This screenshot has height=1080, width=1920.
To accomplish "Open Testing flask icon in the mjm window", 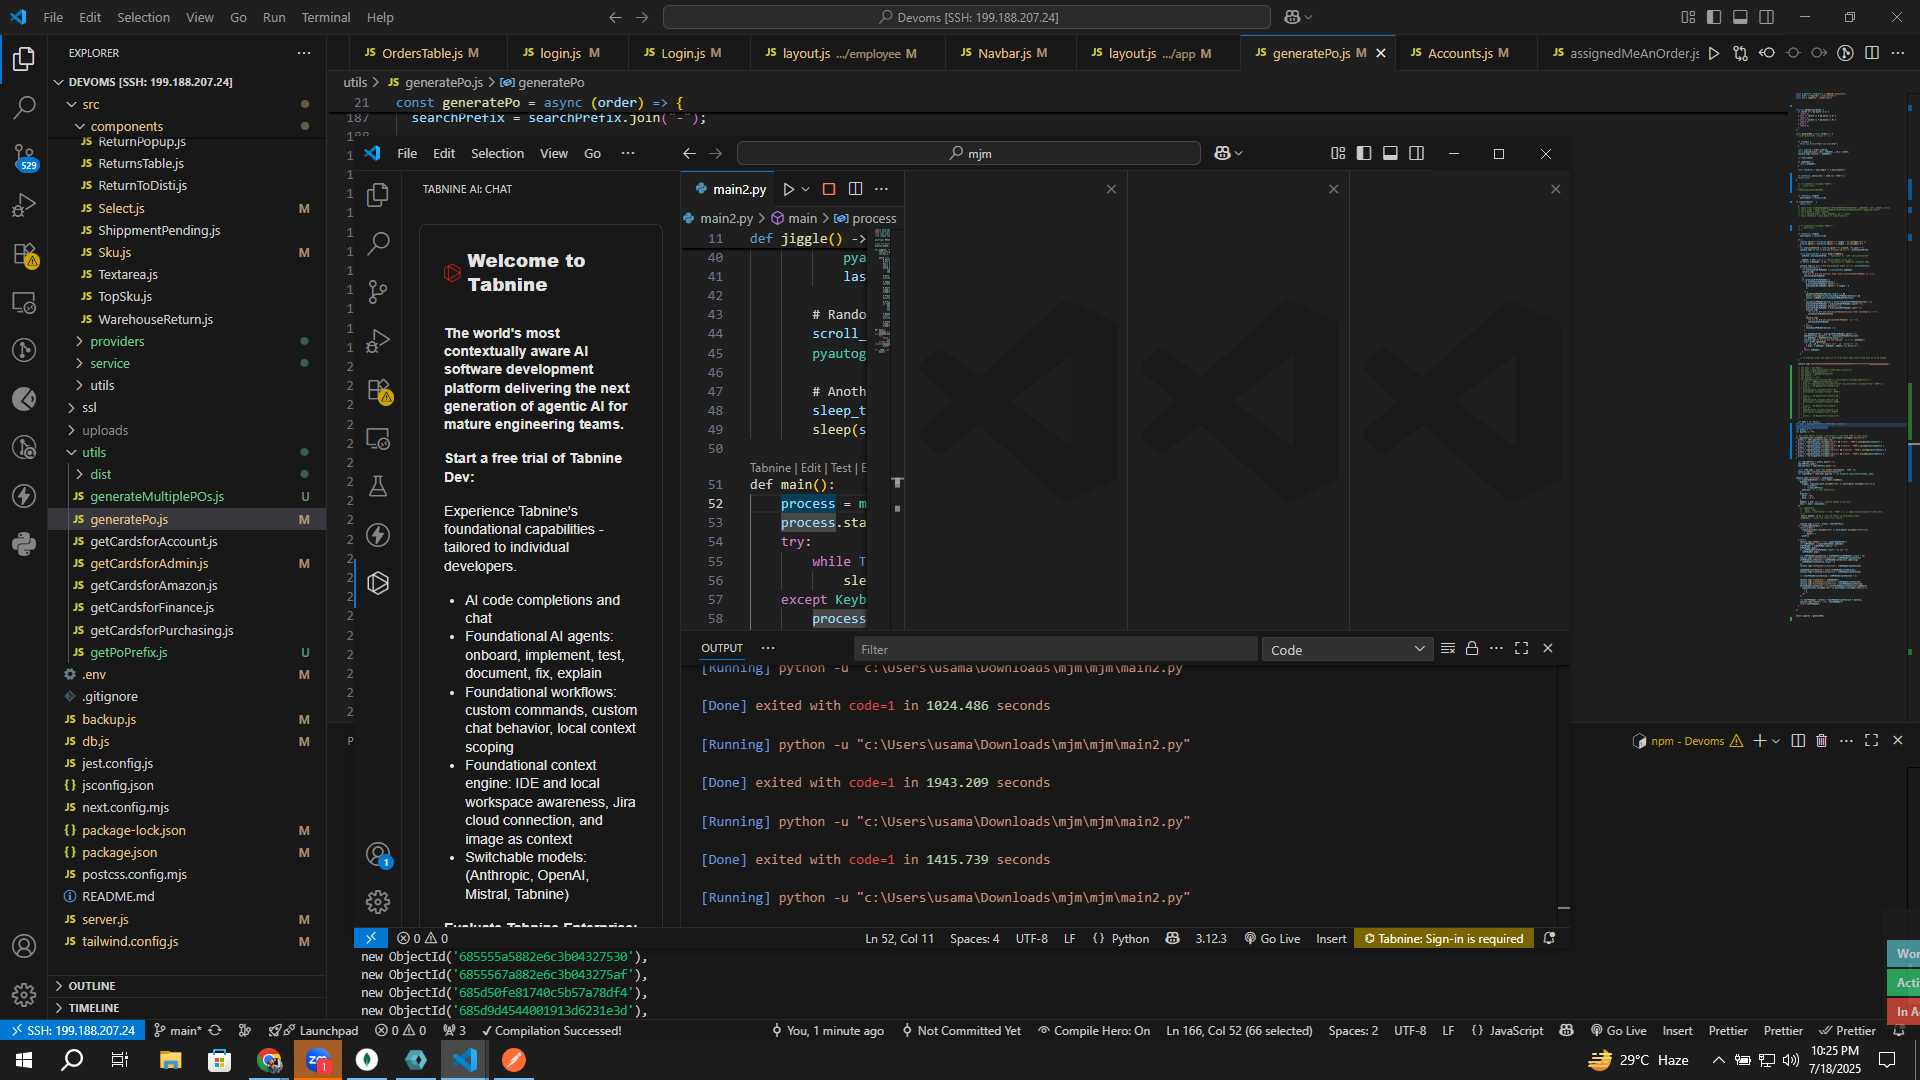I will (378, 486).
